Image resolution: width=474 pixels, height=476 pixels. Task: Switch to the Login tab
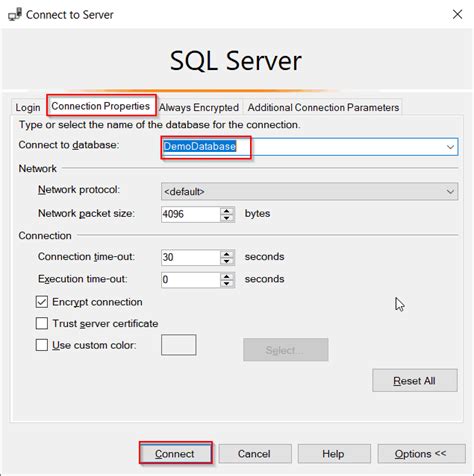coord(28,107)
